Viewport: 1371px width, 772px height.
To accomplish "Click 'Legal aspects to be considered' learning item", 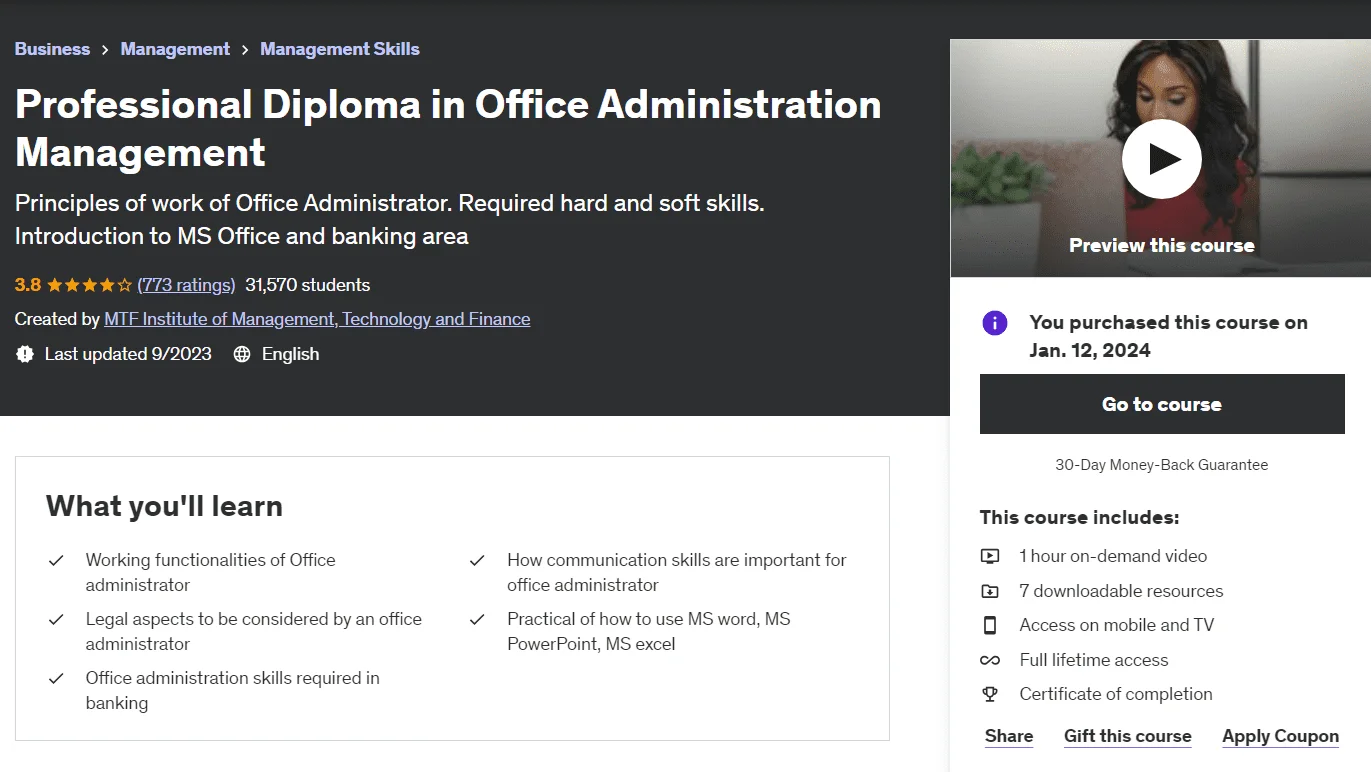I will point(253,631).
